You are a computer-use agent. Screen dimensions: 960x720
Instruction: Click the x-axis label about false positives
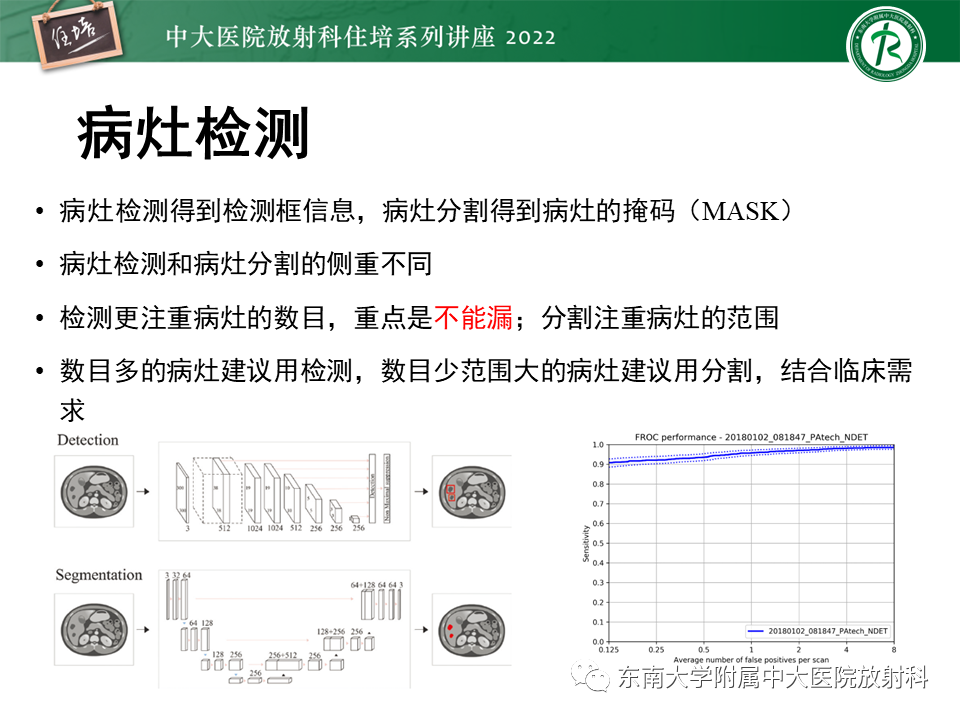pos(749,661)
